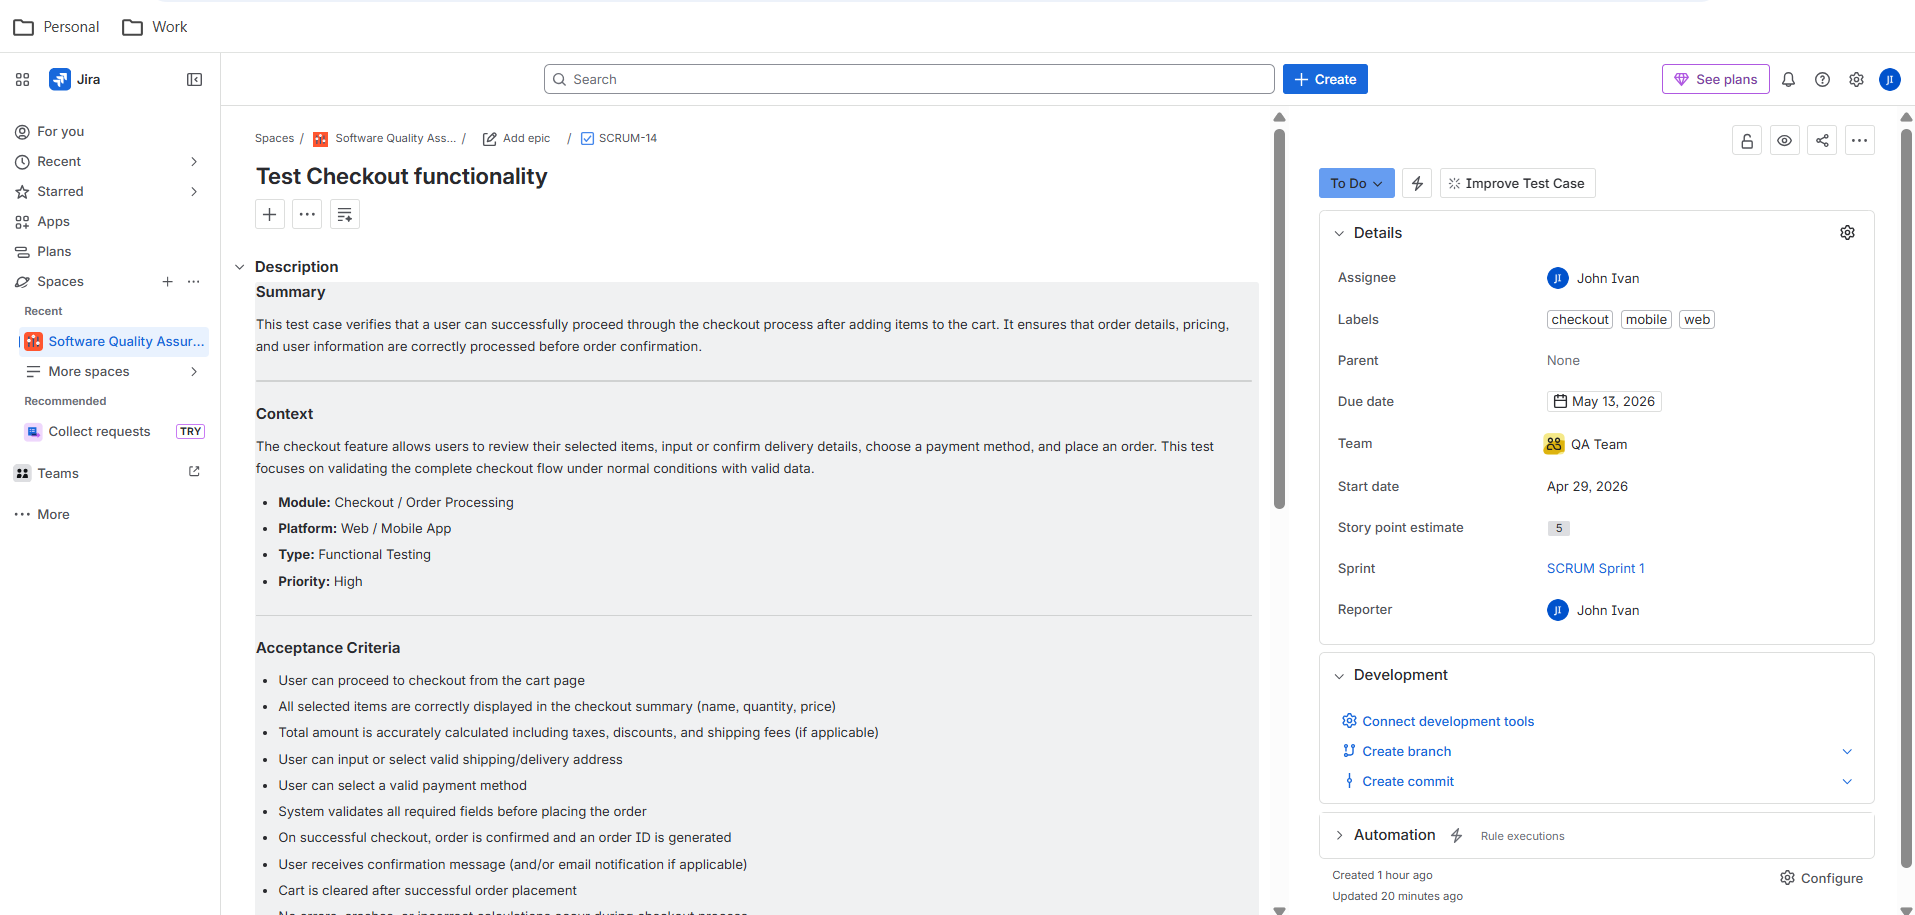Open For you in the sidebar
This screenshot has height=915, width=1915.
(108, 131)
